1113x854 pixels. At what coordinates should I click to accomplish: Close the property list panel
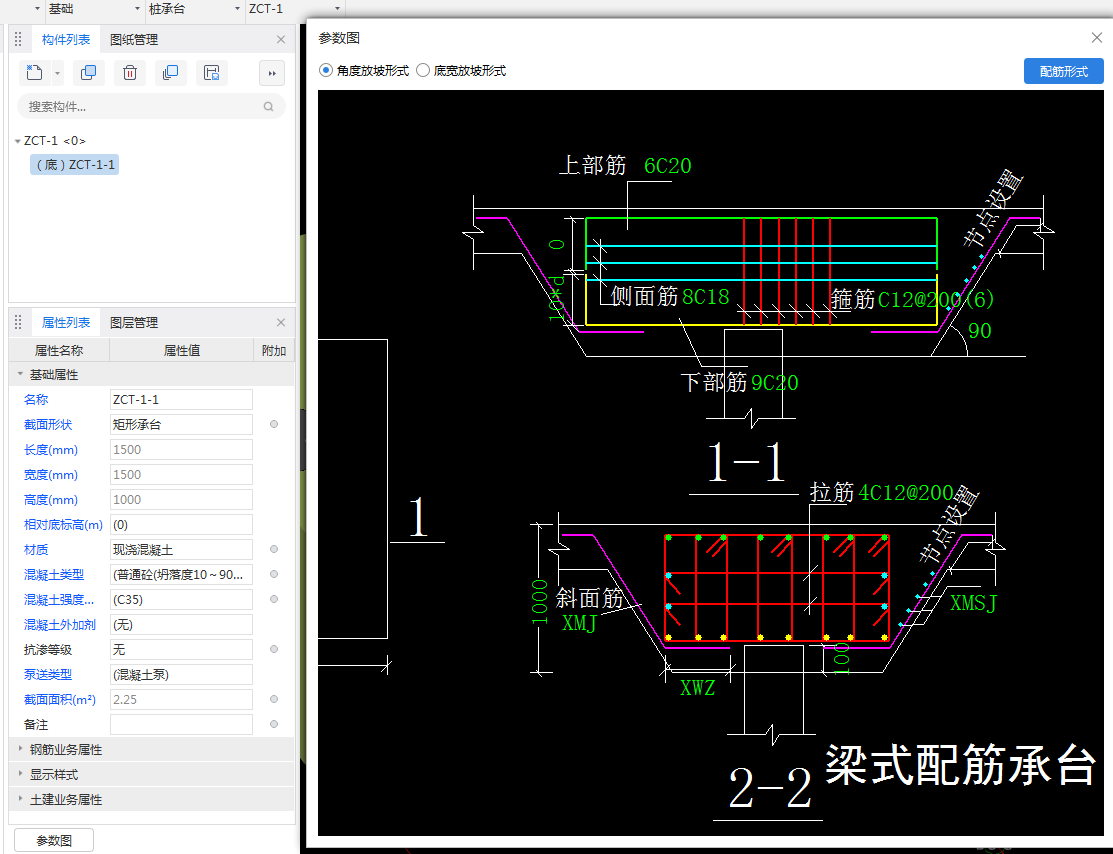coord(281,322)
